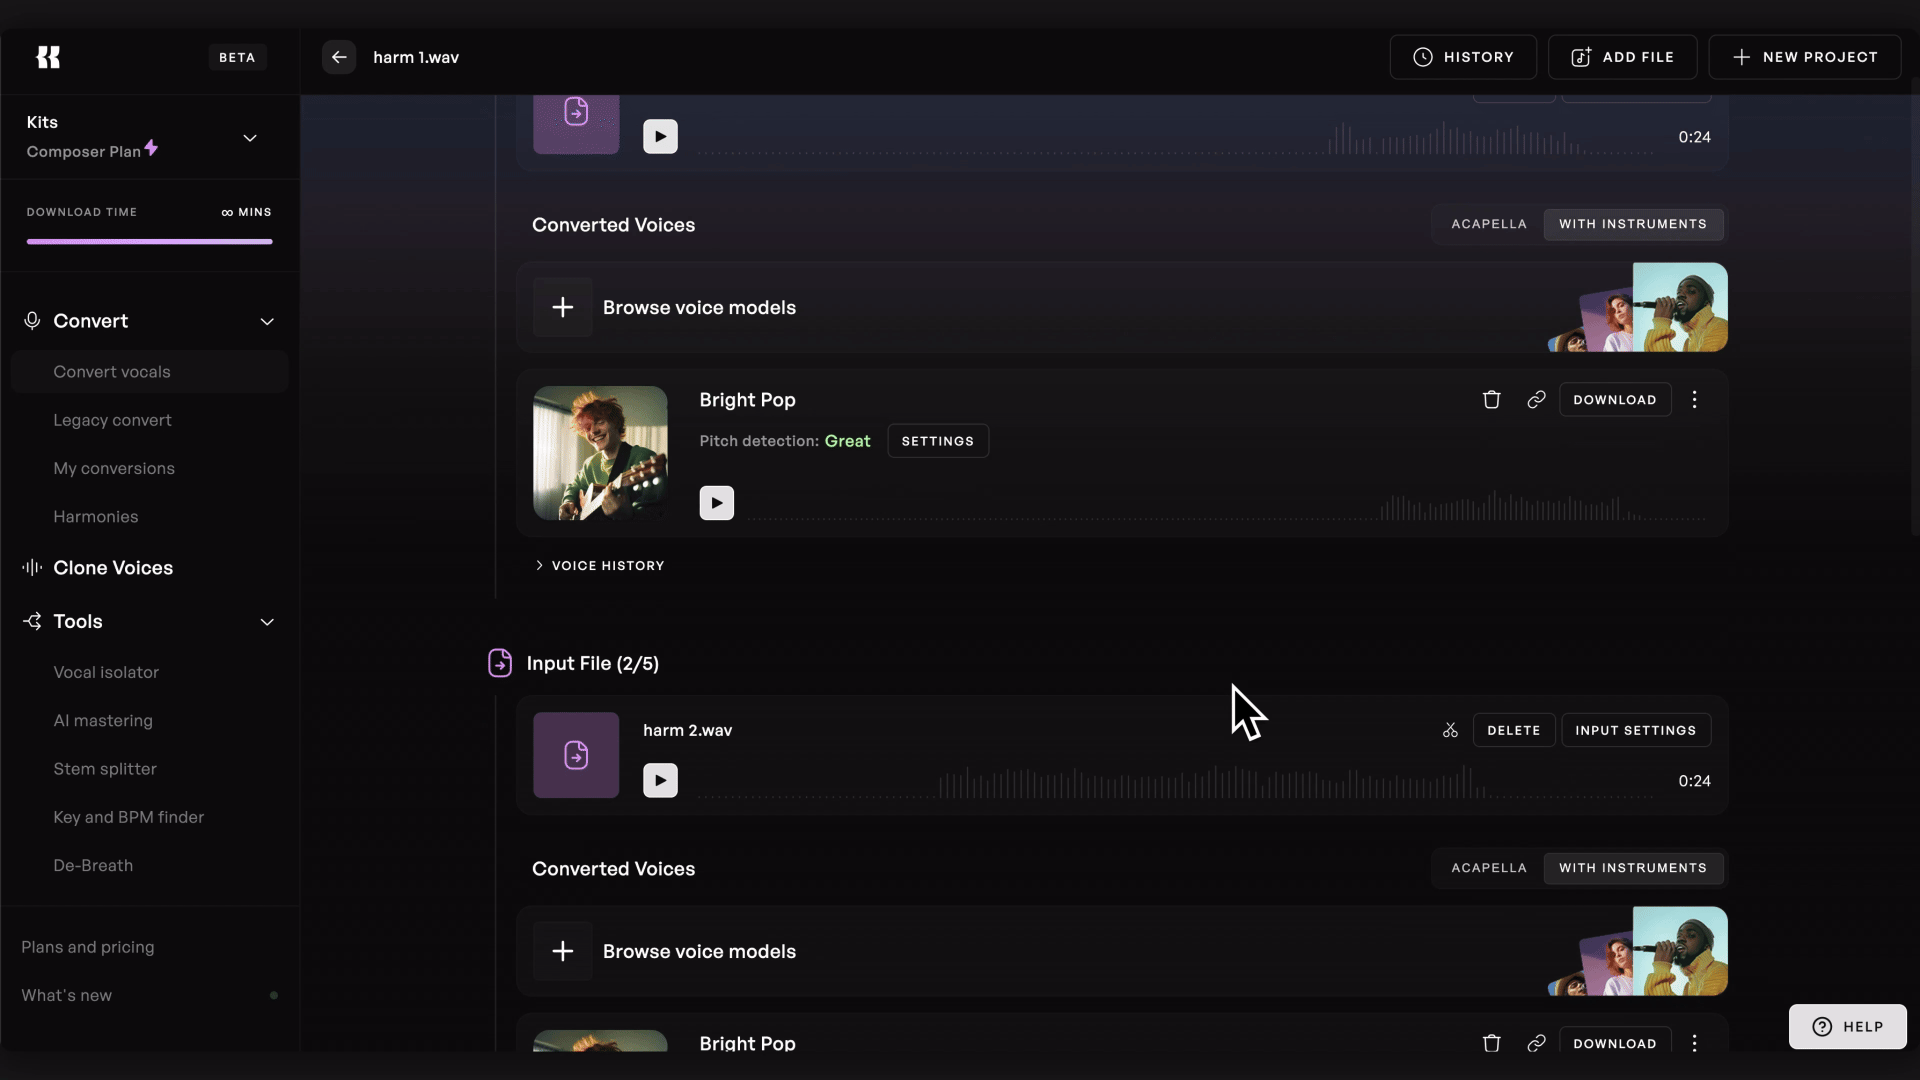The image size is (1920, 1080).
Task: Seek in the top input file waveform
Action: tap(1175, 138)
